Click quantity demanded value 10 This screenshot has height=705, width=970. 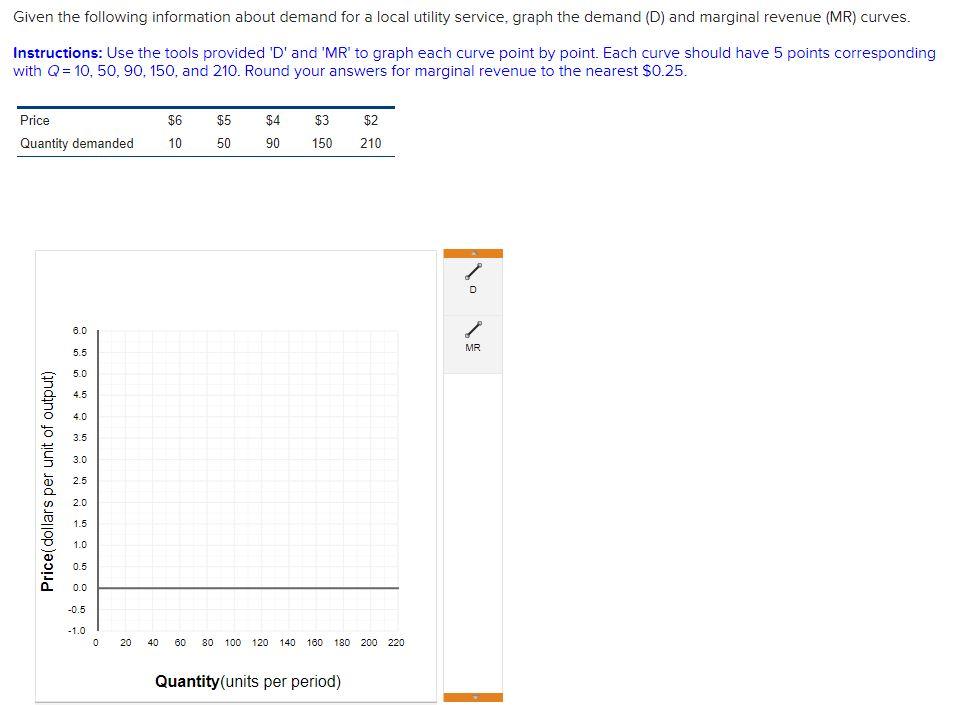click(x=175, y=143)
